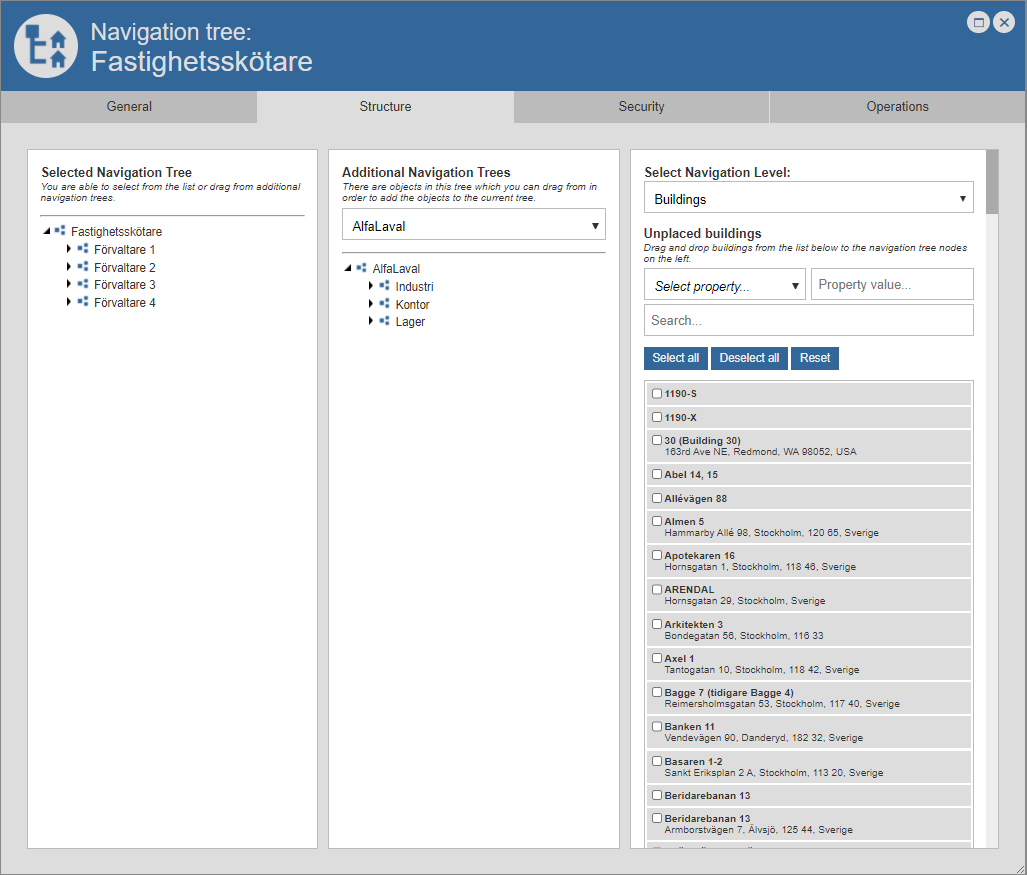Check the Banken 11 checkbox
This screenshot has width=1027, height=875.
(657, 726)
